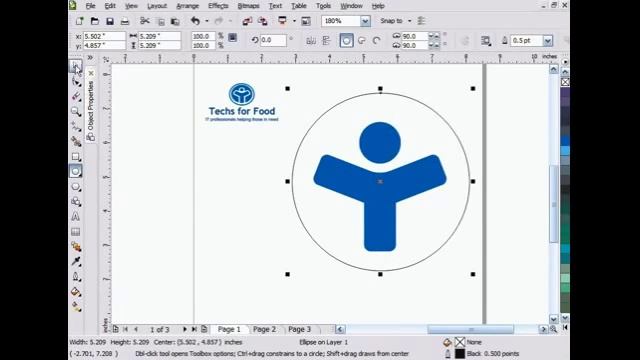640x360 pixels.
Task: Select the Interactive Fill tool
Action: (x=76, y=307)
